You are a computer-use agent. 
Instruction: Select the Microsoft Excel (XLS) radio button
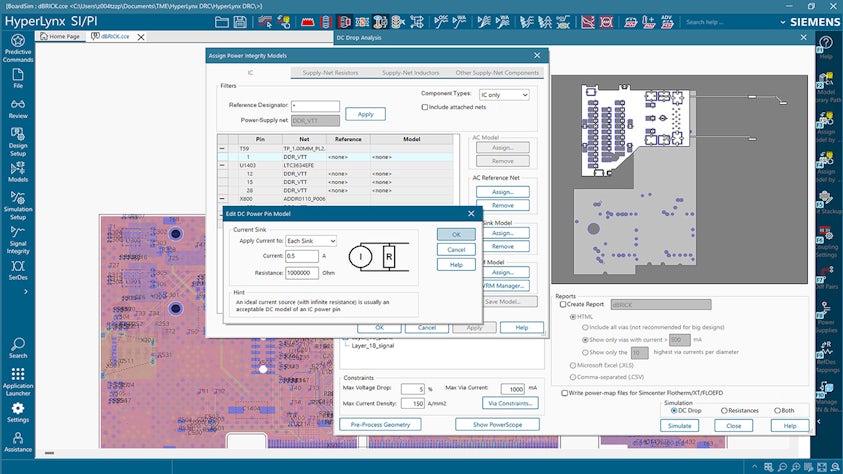(573, 365)
